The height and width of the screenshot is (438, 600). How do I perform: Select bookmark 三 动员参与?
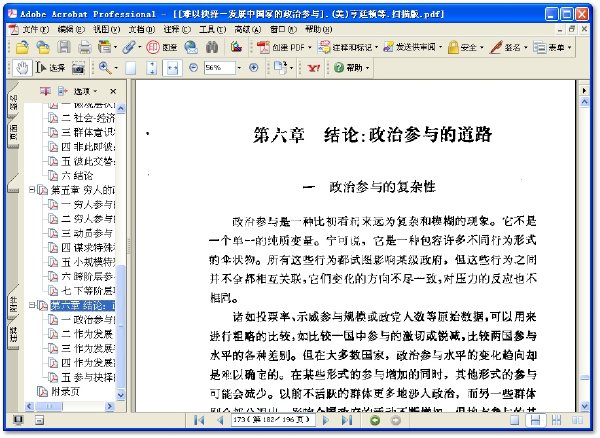[x=87, y=233]
